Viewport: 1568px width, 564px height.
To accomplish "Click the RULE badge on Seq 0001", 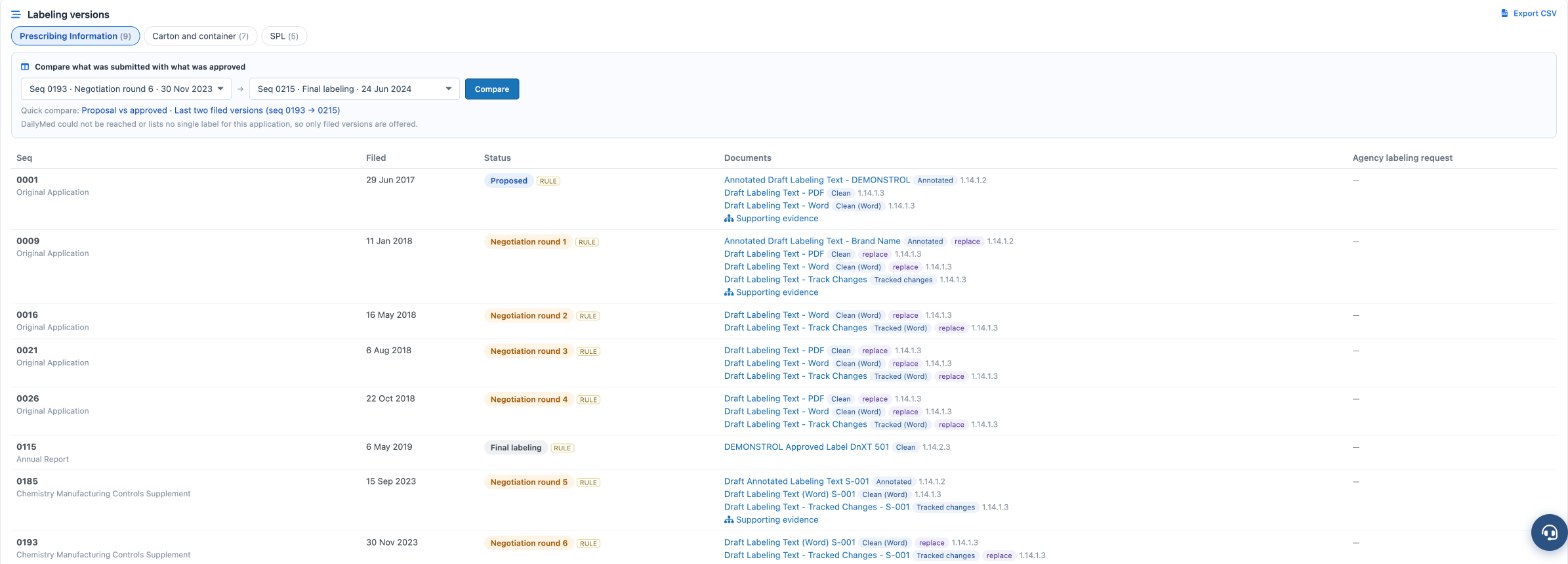I will tap(549, 182).
